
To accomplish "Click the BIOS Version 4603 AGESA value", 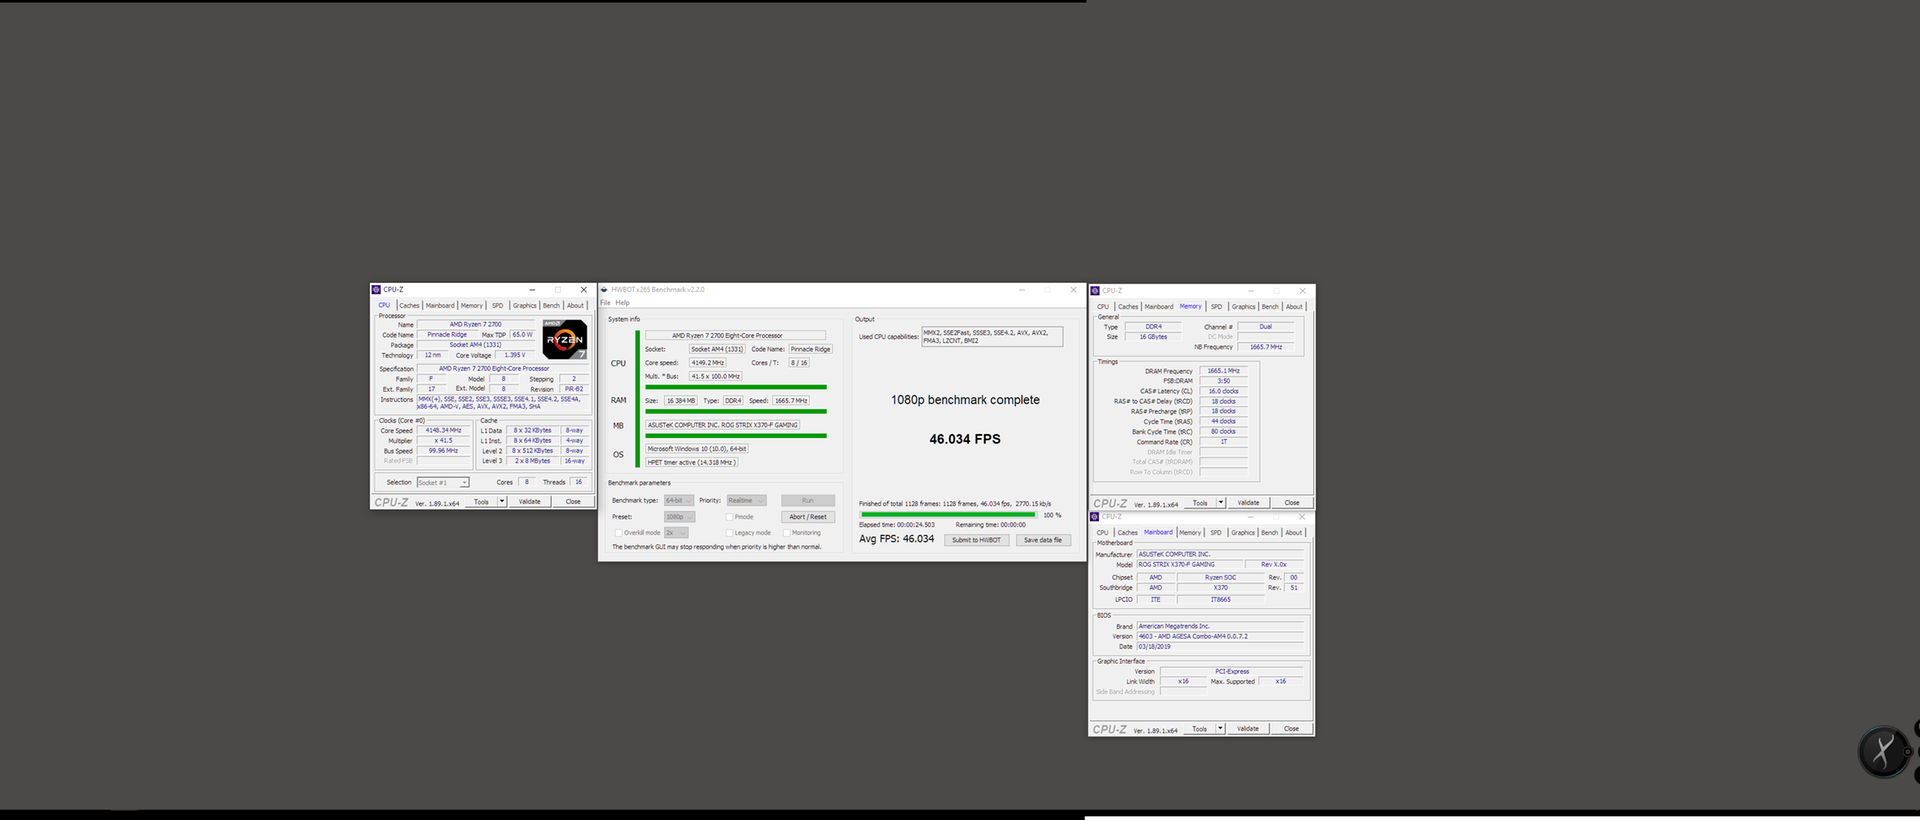I will pyautogui.click(x=1220, y=637).
